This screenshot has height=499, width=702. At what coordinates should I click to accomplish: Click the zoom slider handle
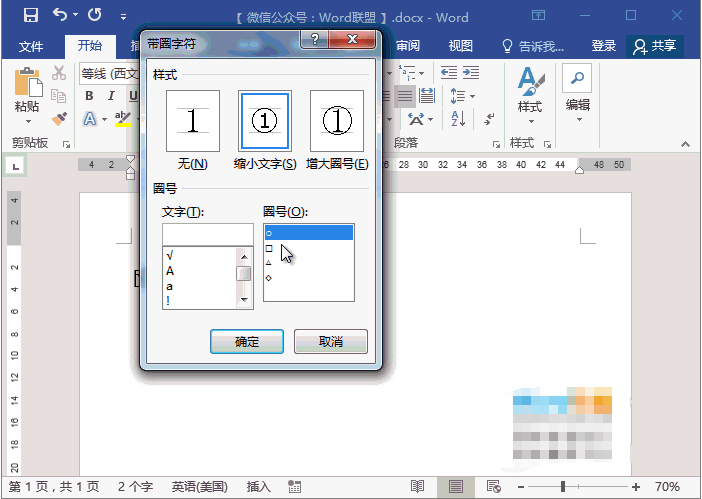pos(563,486)
